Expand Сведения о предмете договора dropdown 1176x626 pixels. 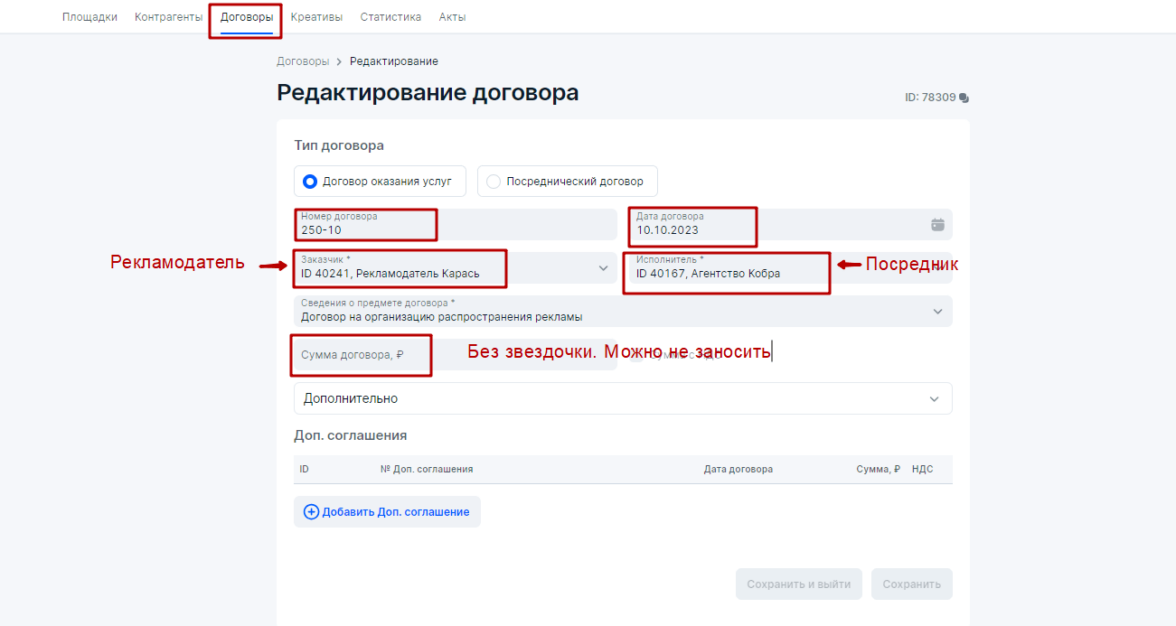pyautogui.click(x=623, y=311)
